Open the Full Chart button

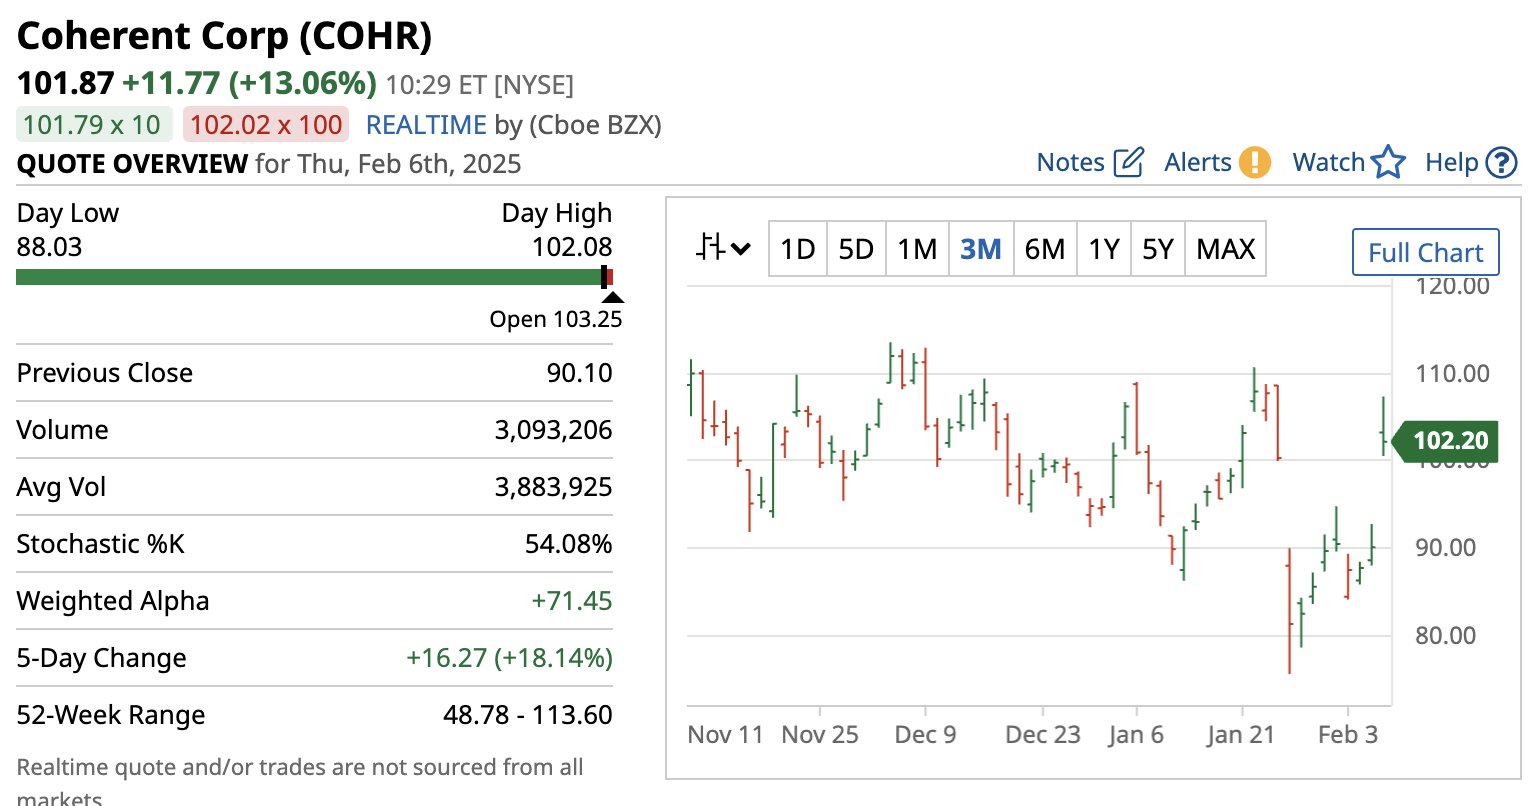click(1426, 252)
